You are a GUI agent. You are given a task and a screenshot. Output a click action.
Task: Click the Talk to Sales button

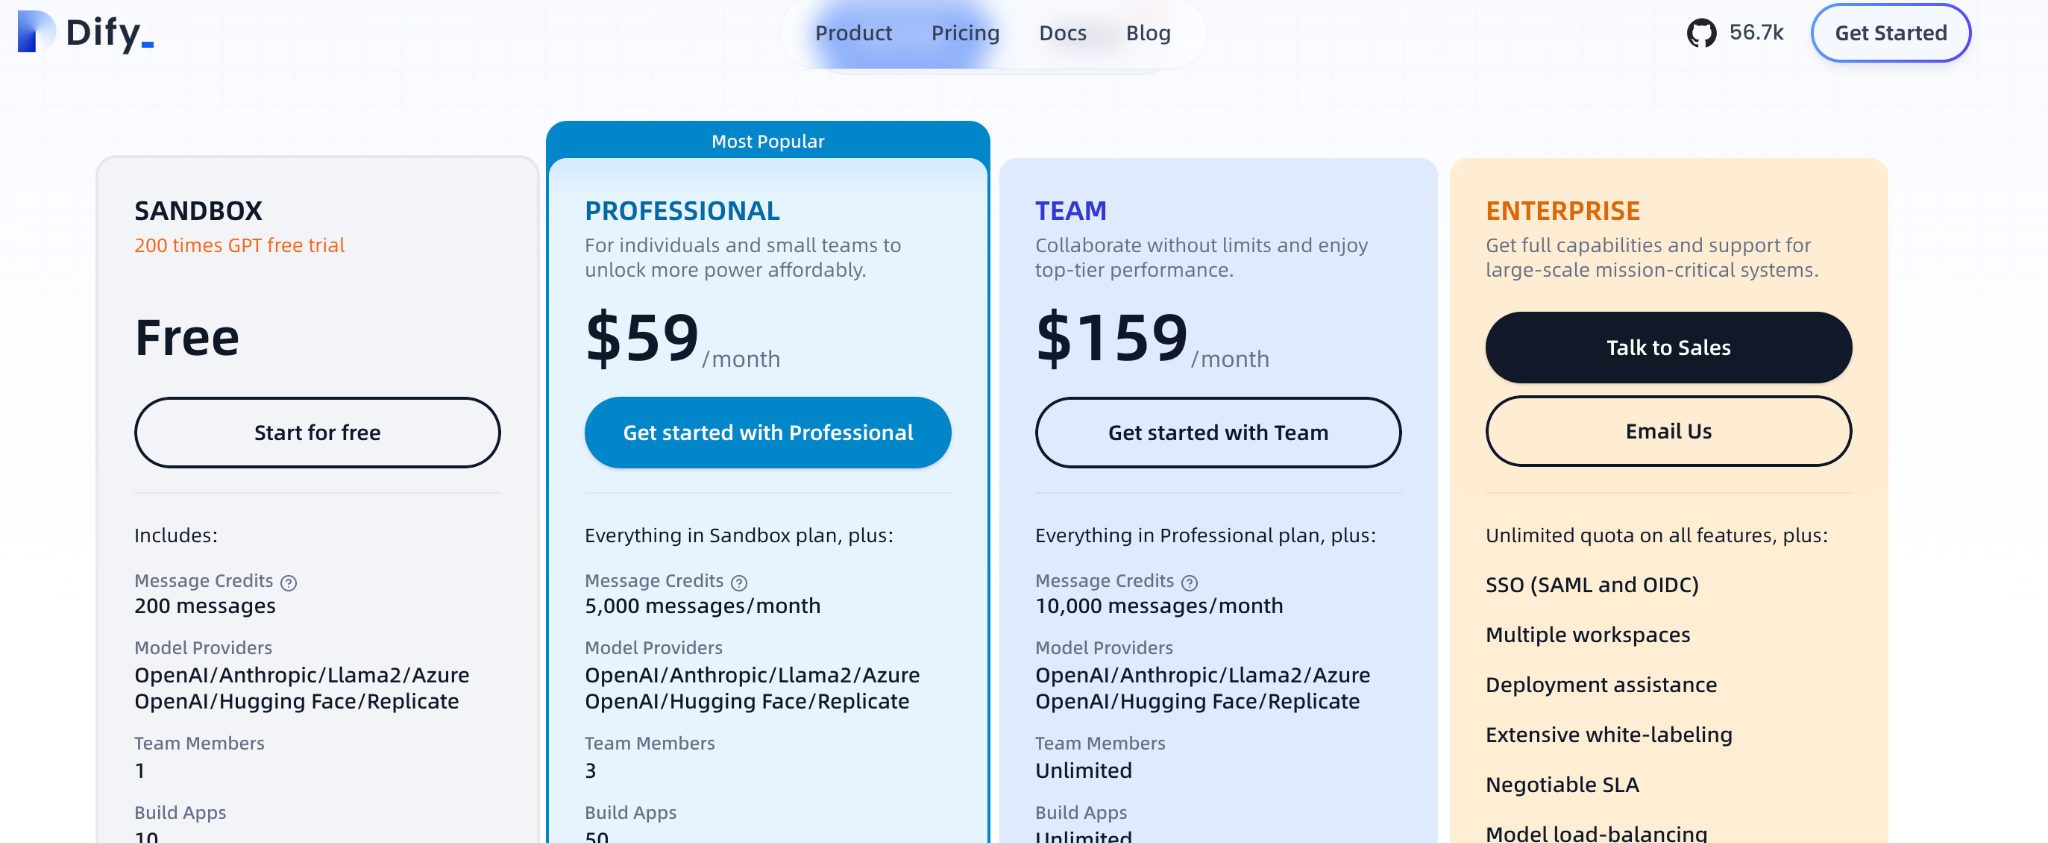[1668, 348]
